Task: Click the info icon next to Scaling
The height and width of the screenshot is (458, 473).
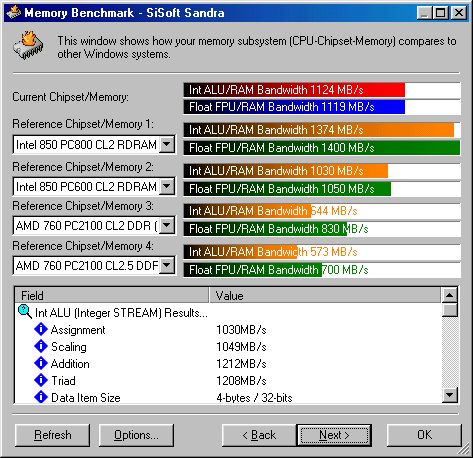Action: click(41, 346)
